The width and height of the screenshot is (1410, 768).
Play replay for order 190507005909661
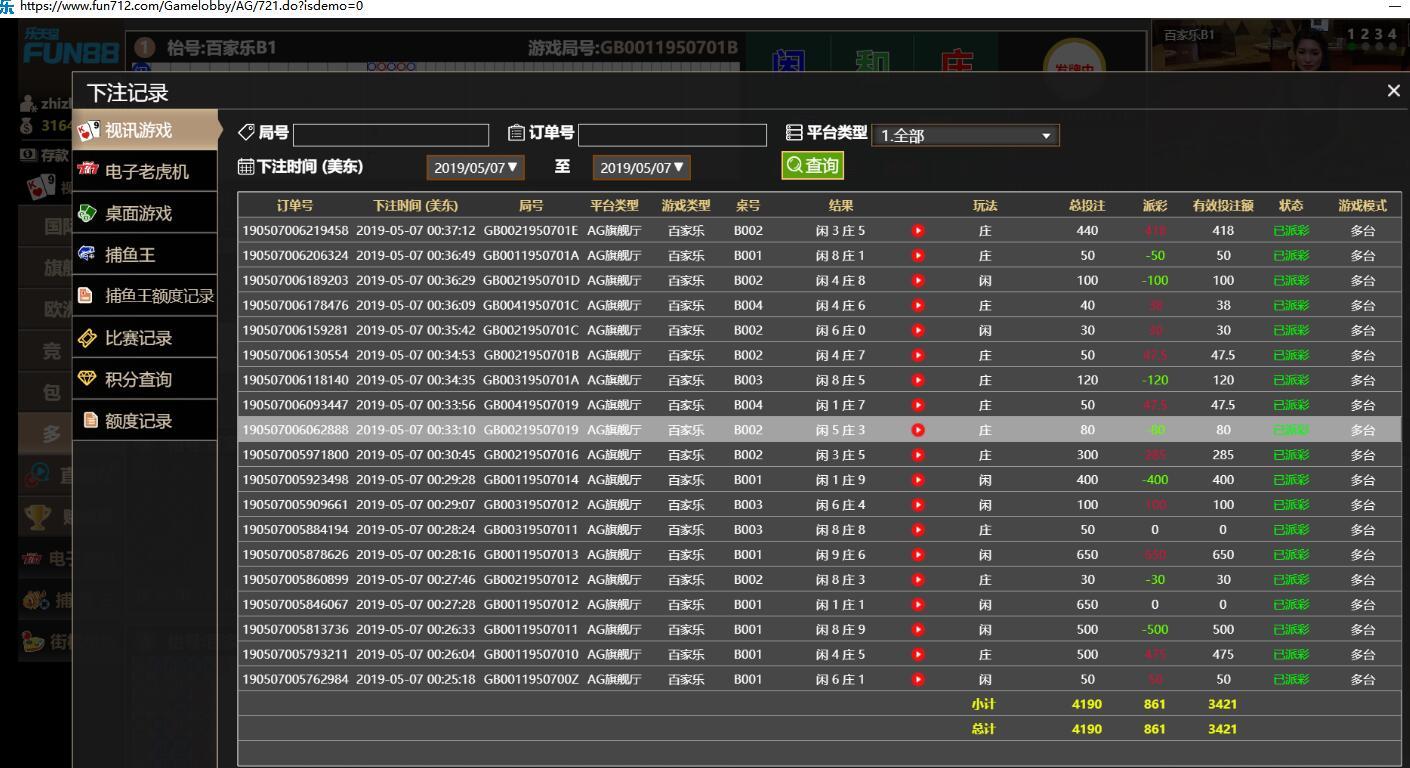point(918,505)
